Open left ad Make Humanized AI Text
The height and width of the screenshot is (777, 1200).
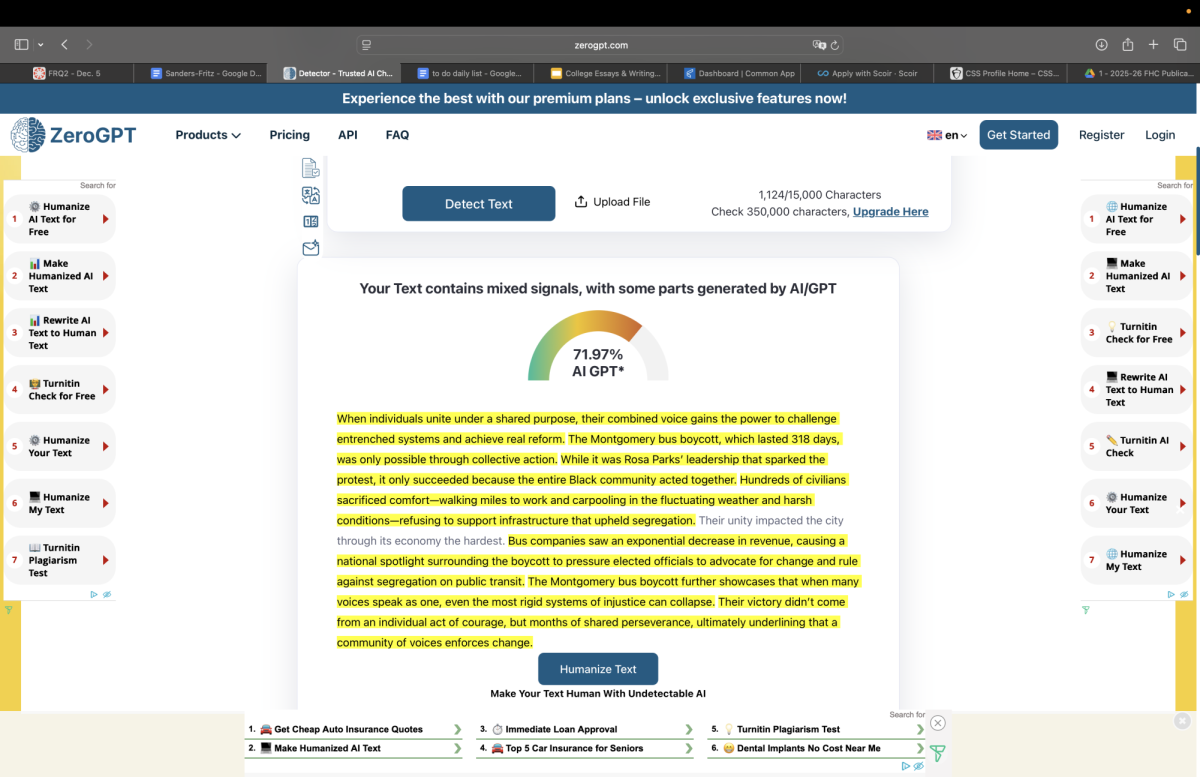pyautogui.click(x=61, y=276)
